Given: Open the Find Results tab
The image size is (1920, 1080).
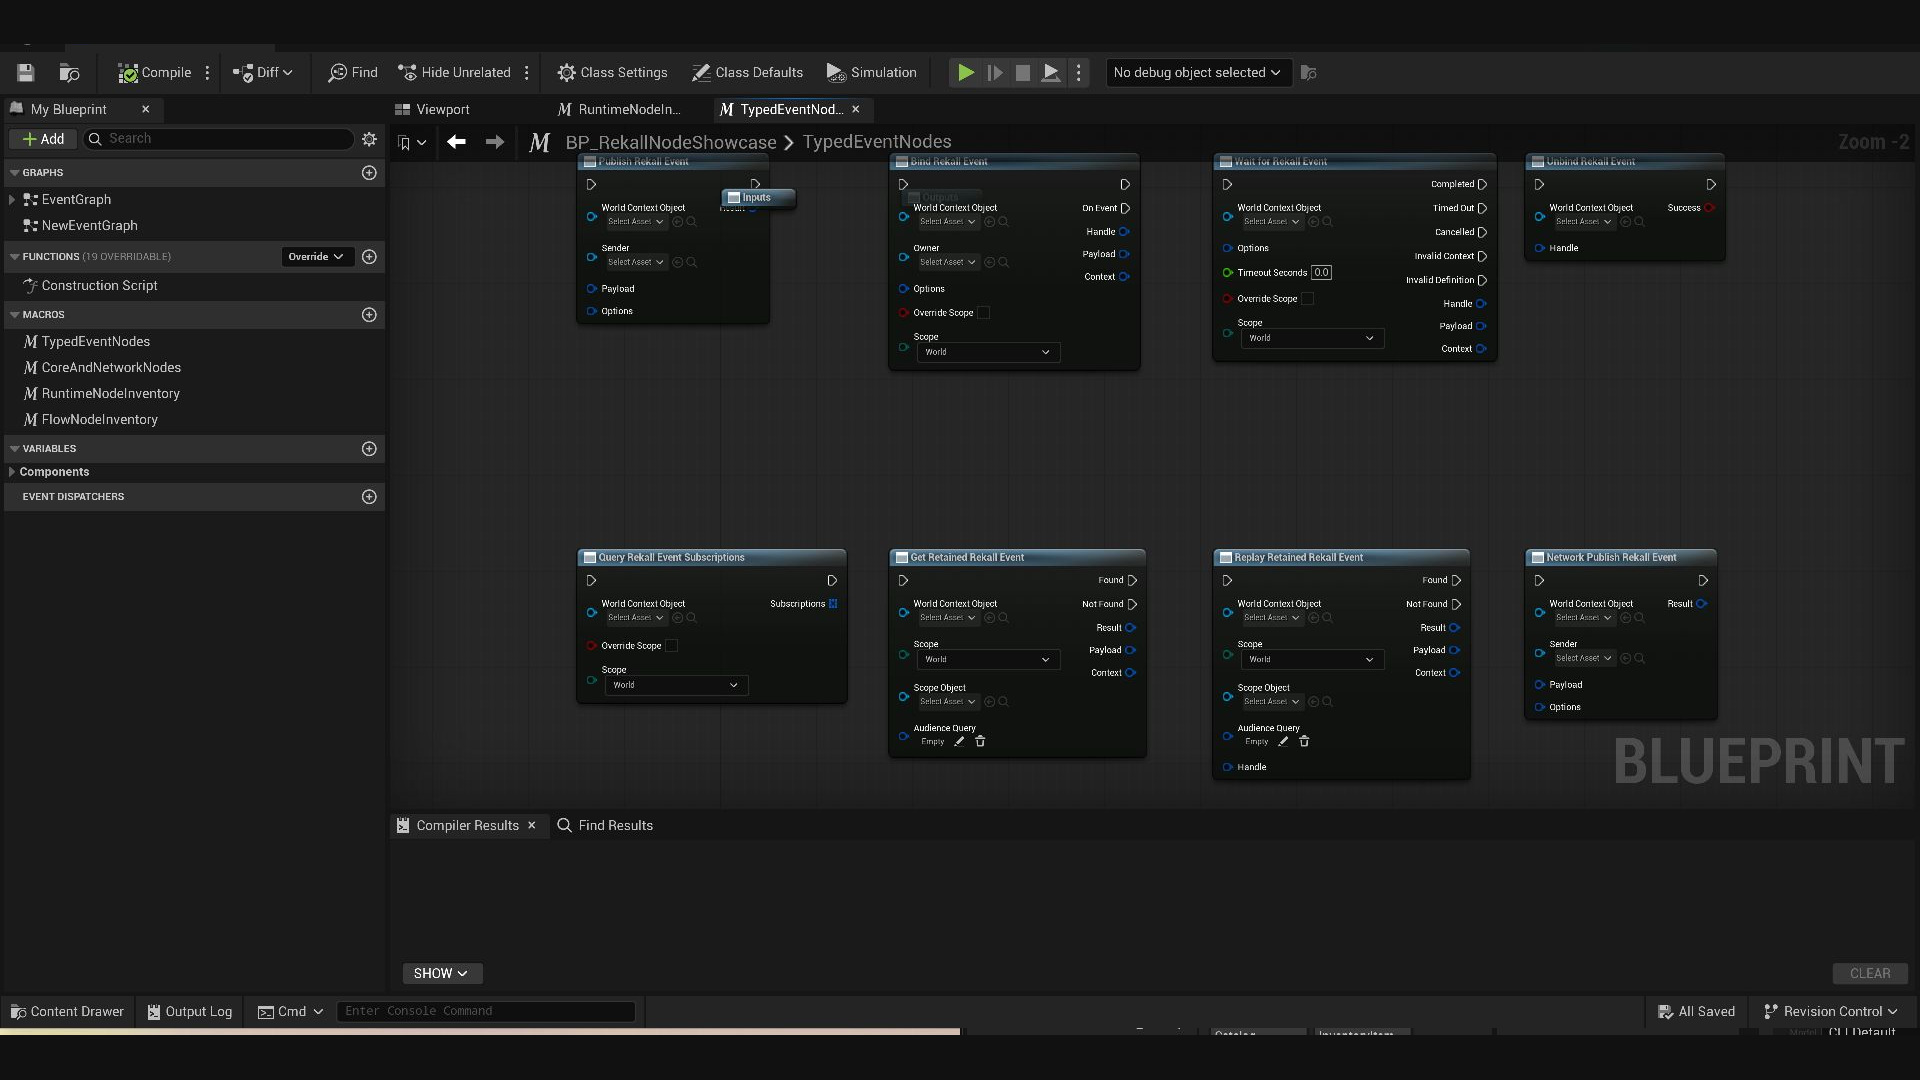Looking at the screenshot, I should 605,826.
